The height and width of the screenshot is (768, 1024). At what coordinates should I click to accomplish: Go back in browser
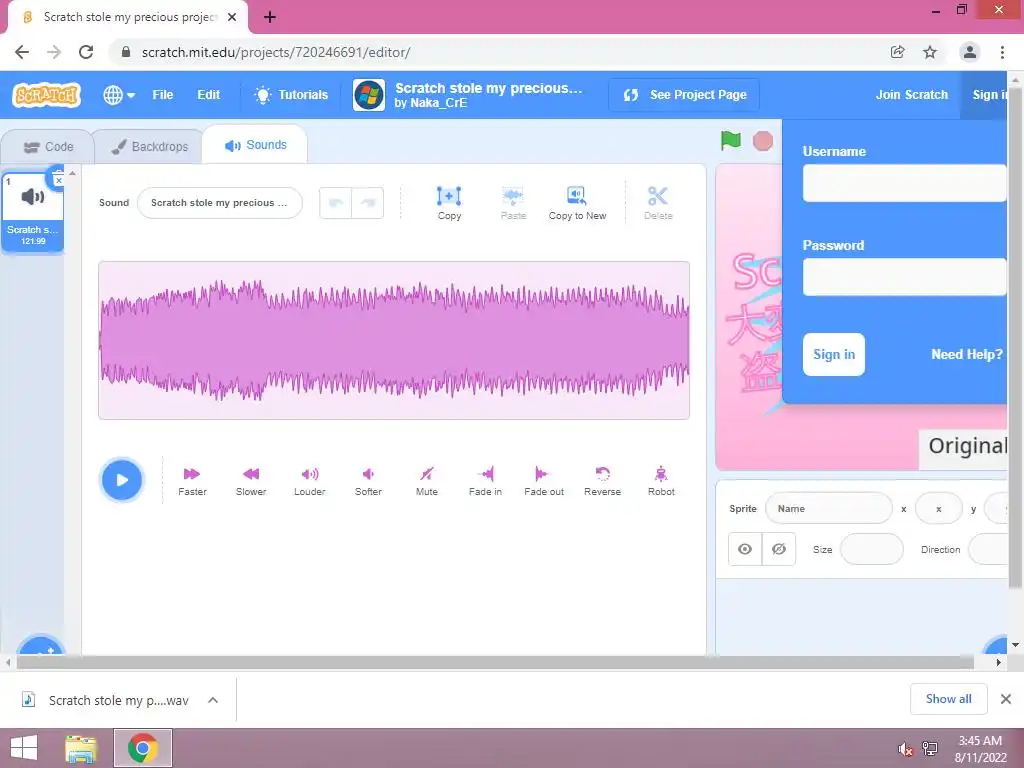(x=22, y=52)
